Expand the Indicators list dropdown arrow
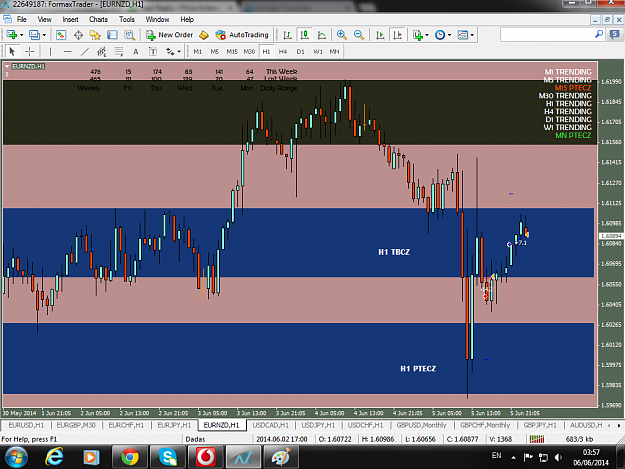Viewport: 625px width, 469px height. tap(427, 35)
